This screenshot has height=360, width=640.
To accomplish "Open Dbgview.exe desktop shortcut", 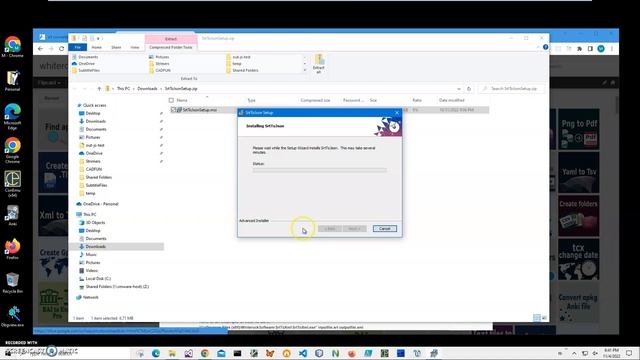I will point(13,317).
